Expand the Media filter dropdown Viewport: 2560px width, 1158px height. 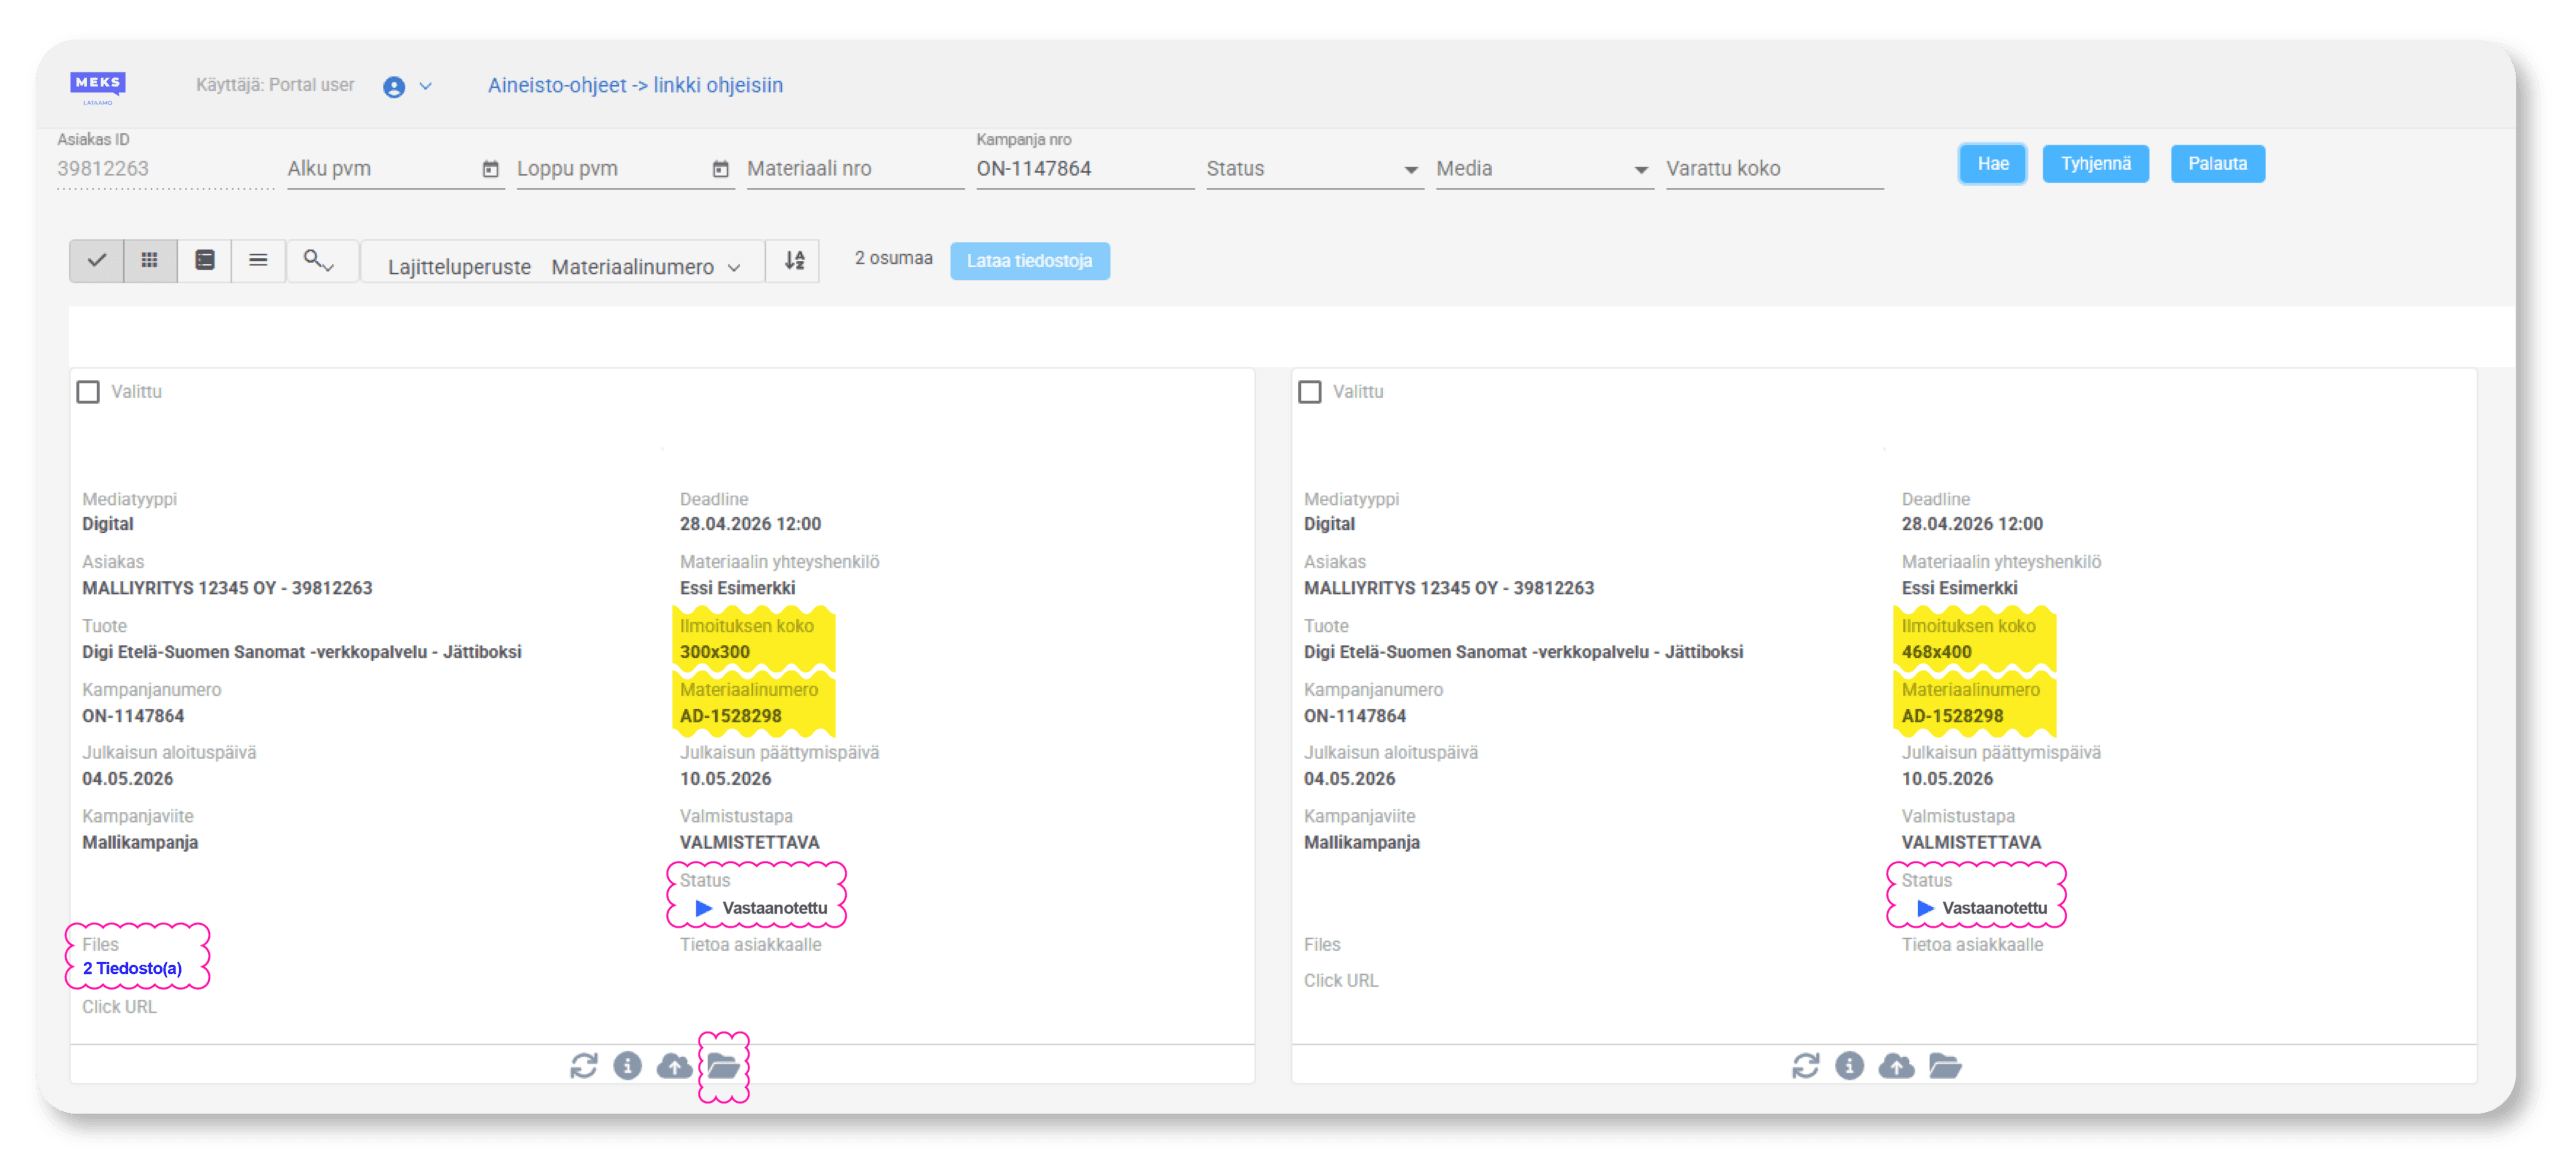point(1544,169)
